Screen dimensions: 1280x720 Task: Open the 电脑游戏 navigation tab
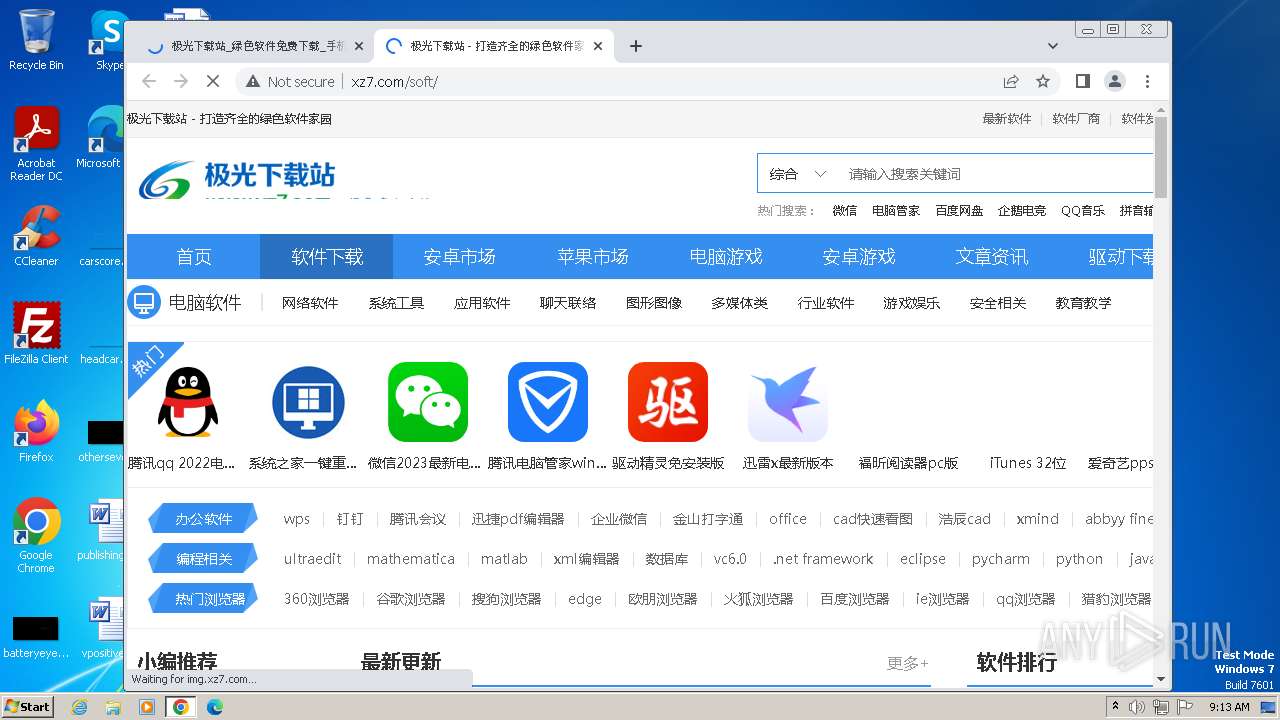click(x=725, y=257)
